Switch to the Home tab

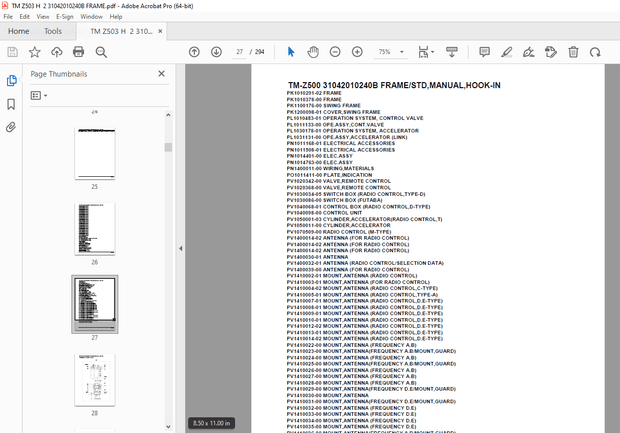click(x=19, y=31)
